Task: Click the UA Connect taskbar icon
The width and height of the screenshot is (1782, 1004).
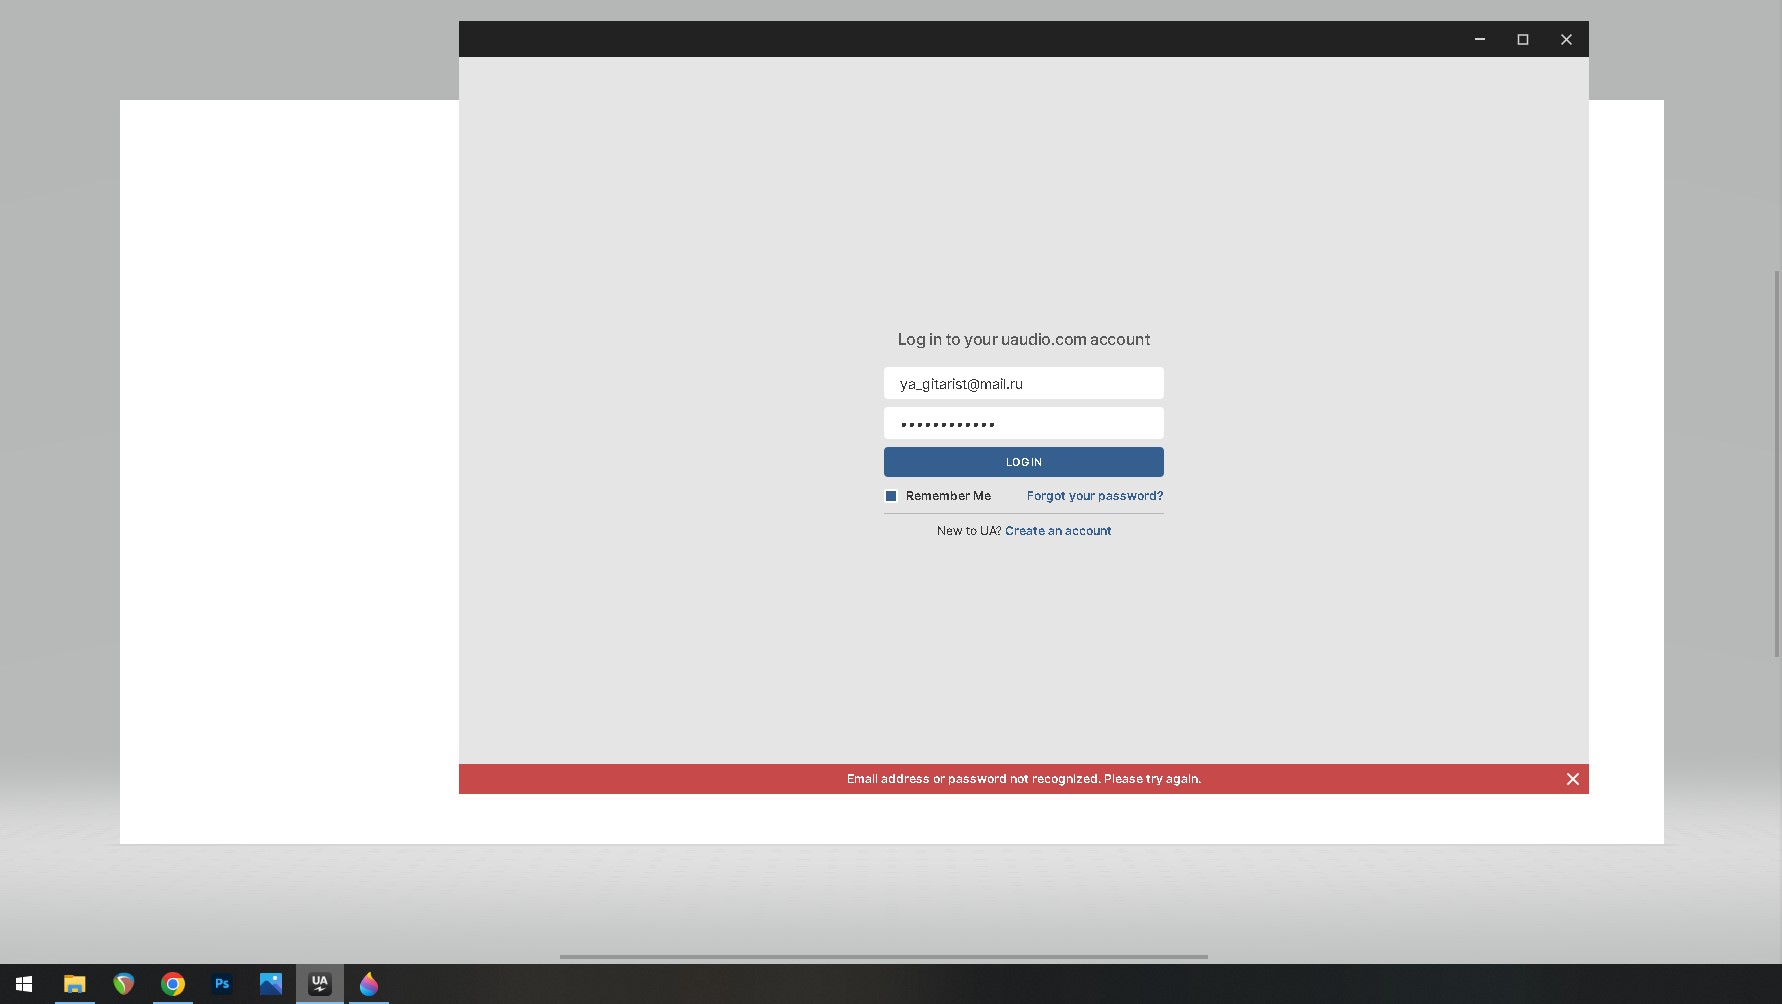Action: tap(320, 984)
